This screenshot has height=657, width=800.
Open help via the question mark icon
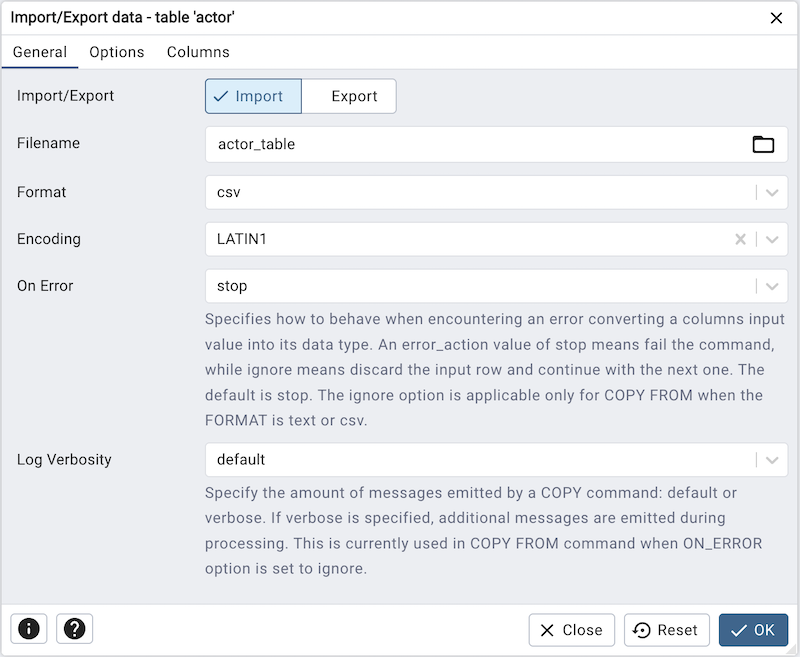coord(75,629)
